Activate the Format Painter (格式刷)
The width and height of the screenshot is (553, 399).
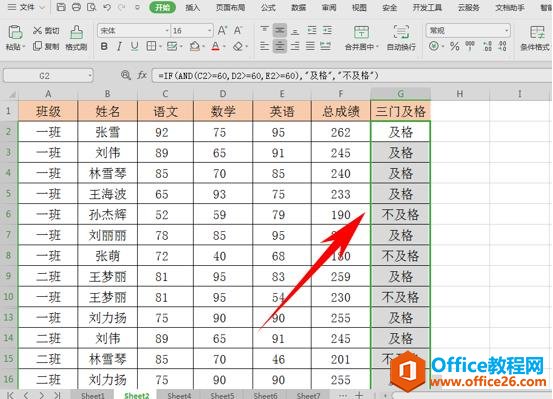click(x=76, y=37)
